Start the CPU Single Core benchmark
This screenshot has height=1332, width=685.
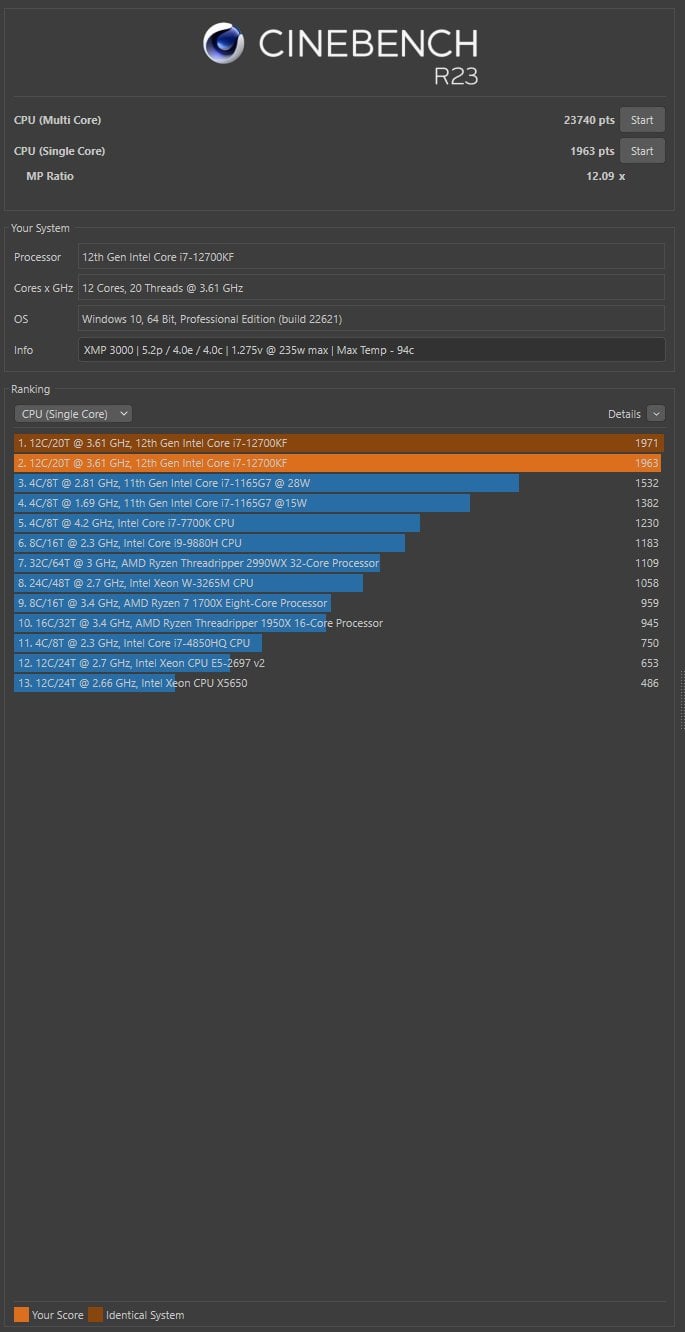pyautogui.click(x=642, y=151)
